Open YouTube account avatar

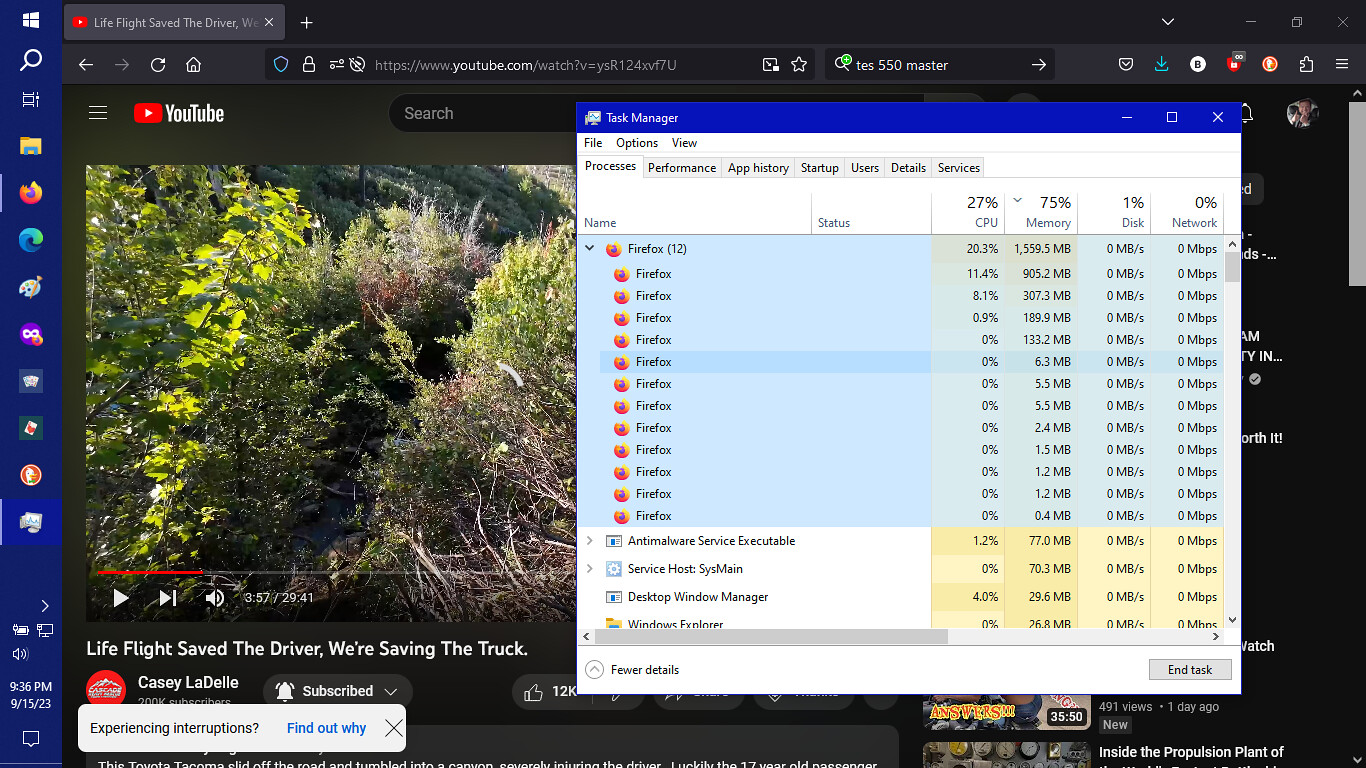pos(1303,113)
